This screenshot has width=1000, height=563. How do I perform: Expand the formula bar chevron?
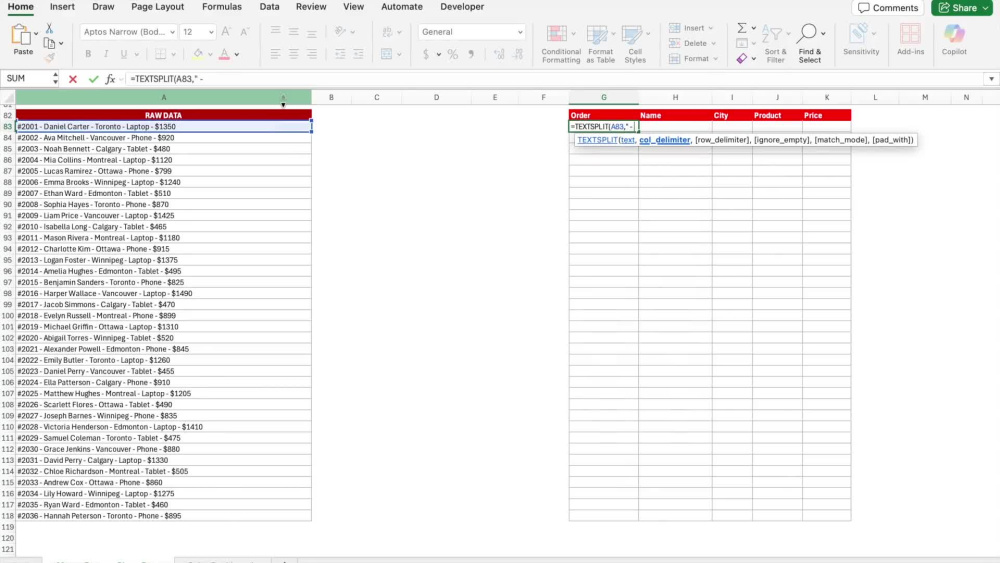pyautogui.click(x=991, y=79)
